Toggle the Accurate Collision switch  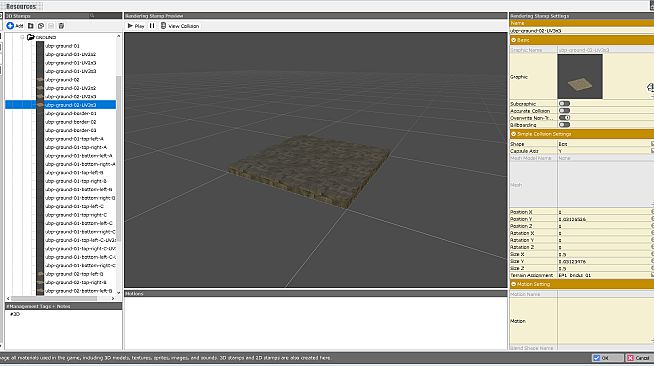coord(564,110)
